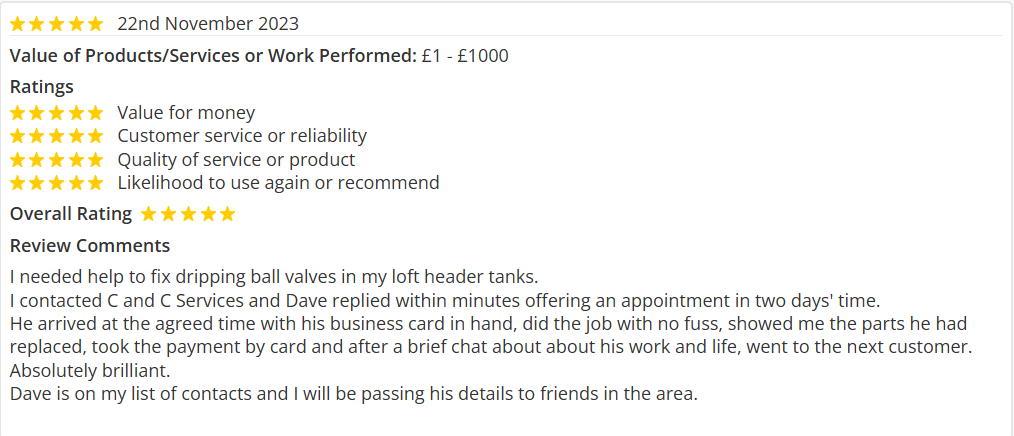The height and width of the screenshot is (436, 1014).
Task: Click the Value for money label text
Action: pos(186,113)
